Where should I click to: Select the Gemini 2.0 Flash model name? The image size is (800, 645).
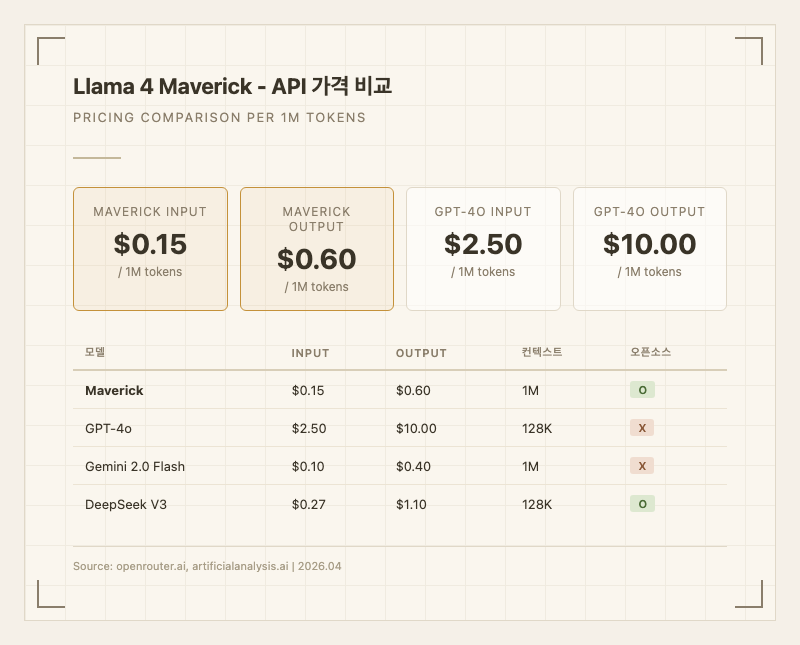click(x=135, y=466)
